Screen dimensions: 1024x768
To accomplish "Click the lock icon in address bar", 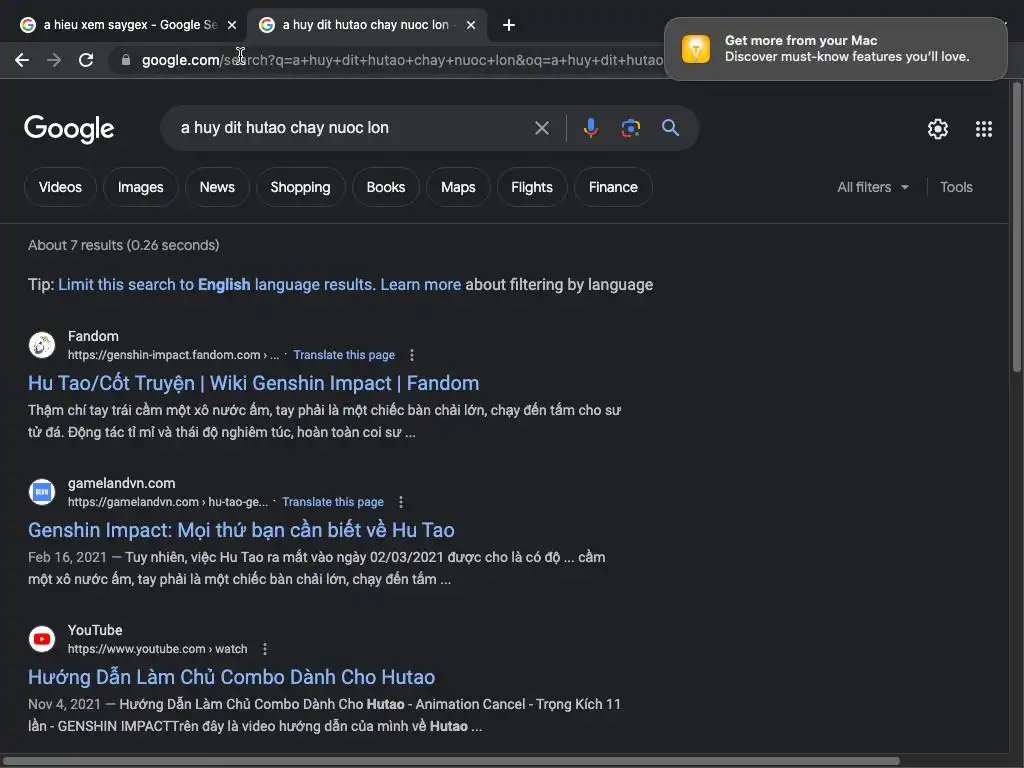I will [x=126, y=60].
